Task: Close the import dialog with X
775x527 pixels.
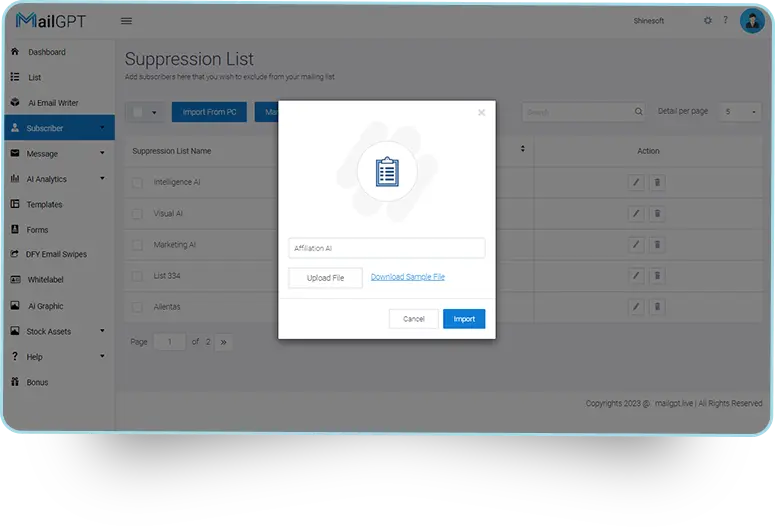Action: pyautogui.click(x=481, y=113)
